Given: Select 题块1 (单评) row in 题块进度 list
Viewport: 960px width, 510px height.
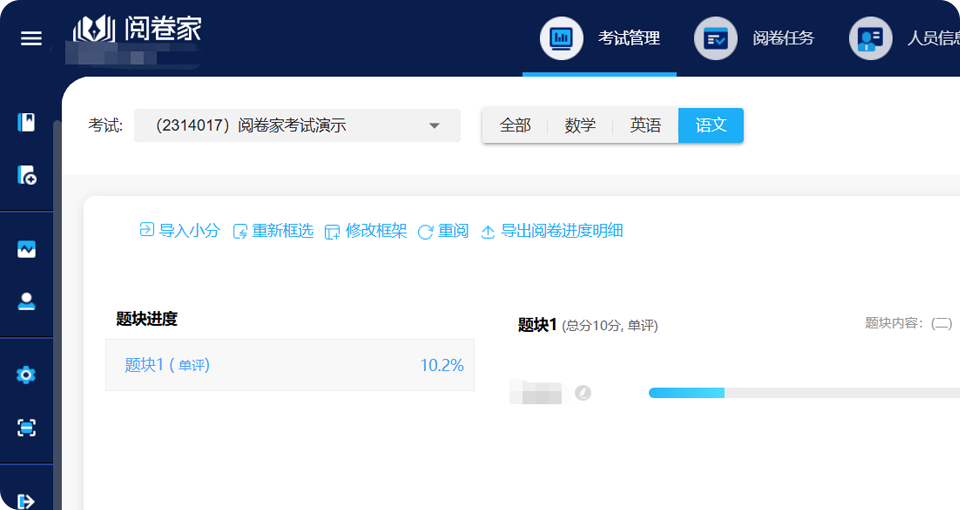Looking at the screenshot, I should click(290, 365).
